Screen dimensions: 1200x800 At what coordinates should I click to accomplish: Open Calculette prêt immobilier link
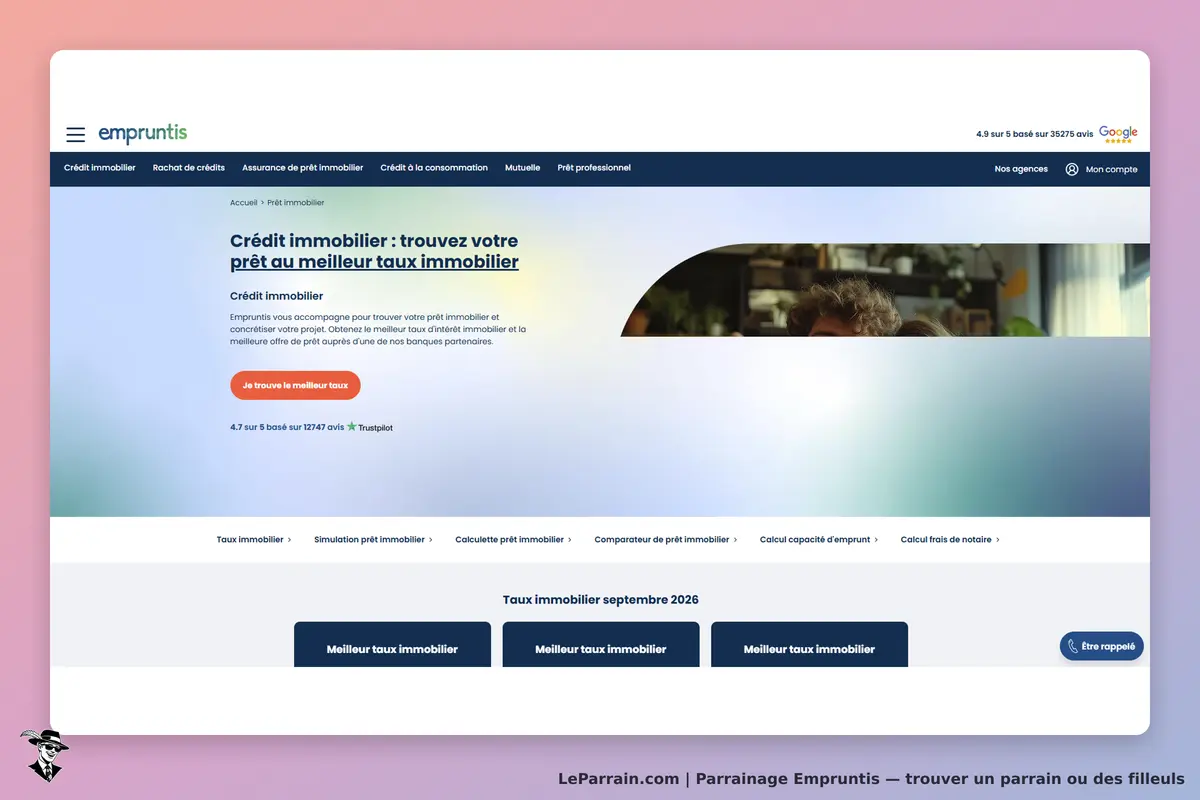[x=513, y=539]
